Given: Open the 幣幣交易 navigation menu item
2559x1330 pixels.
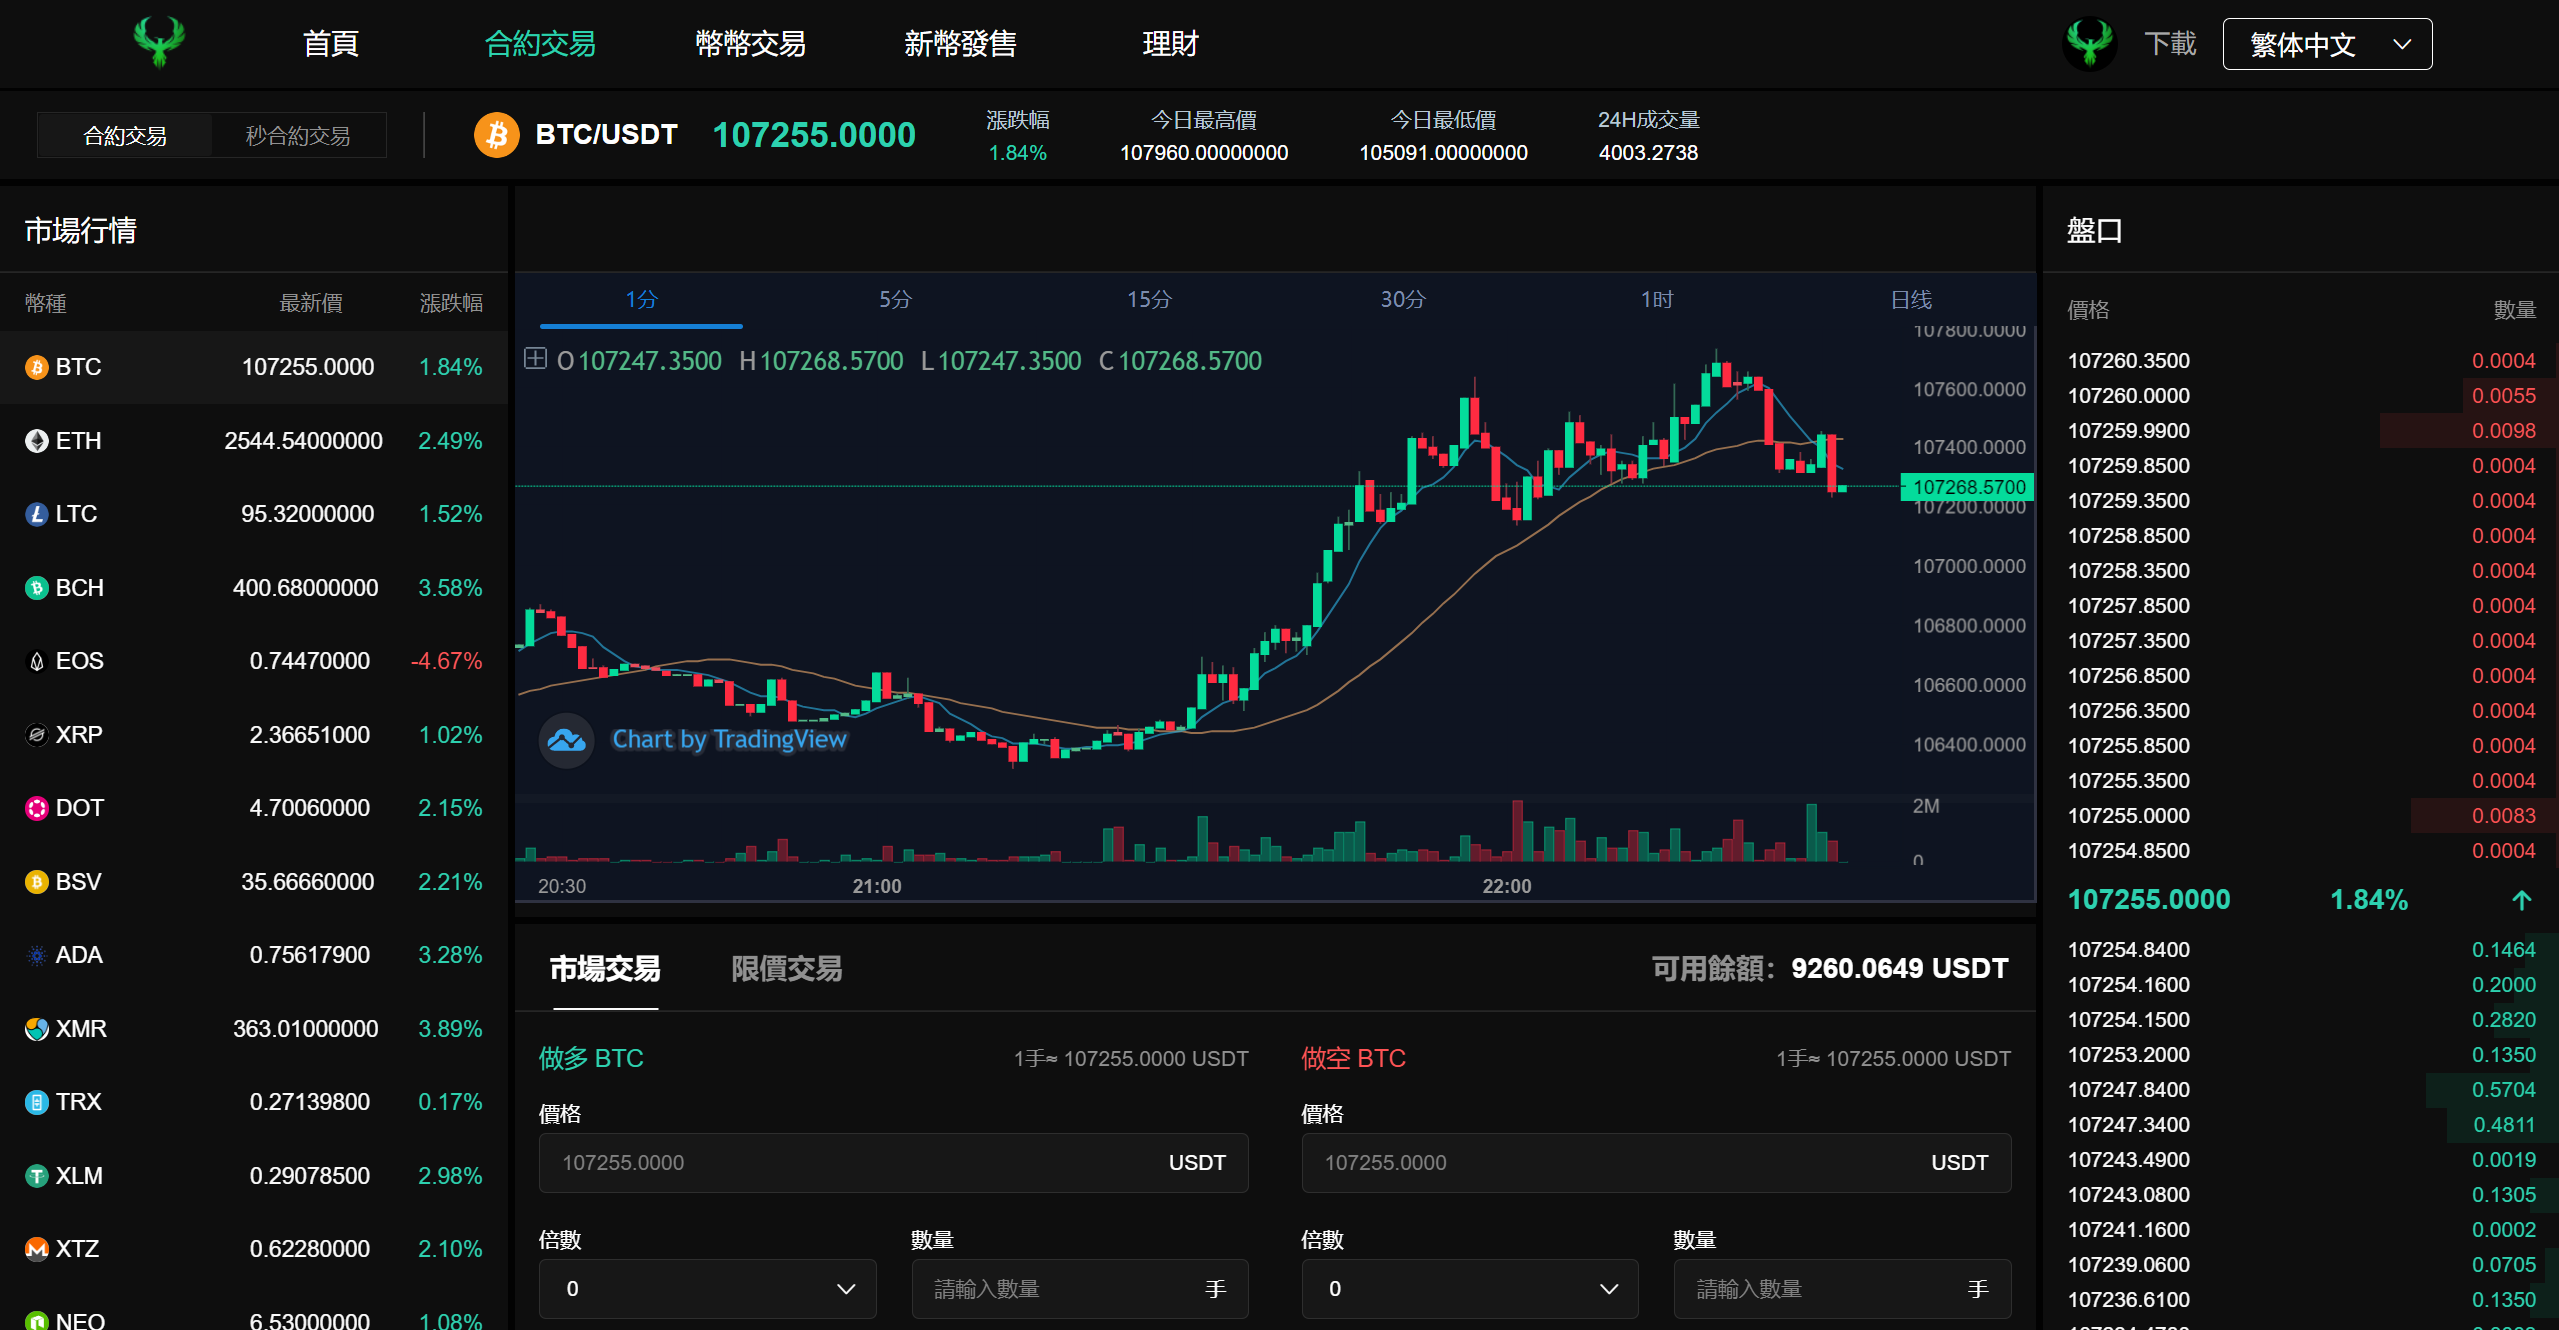Looking at the screenshot, I should pyautogui.click(x=750, y=44).
